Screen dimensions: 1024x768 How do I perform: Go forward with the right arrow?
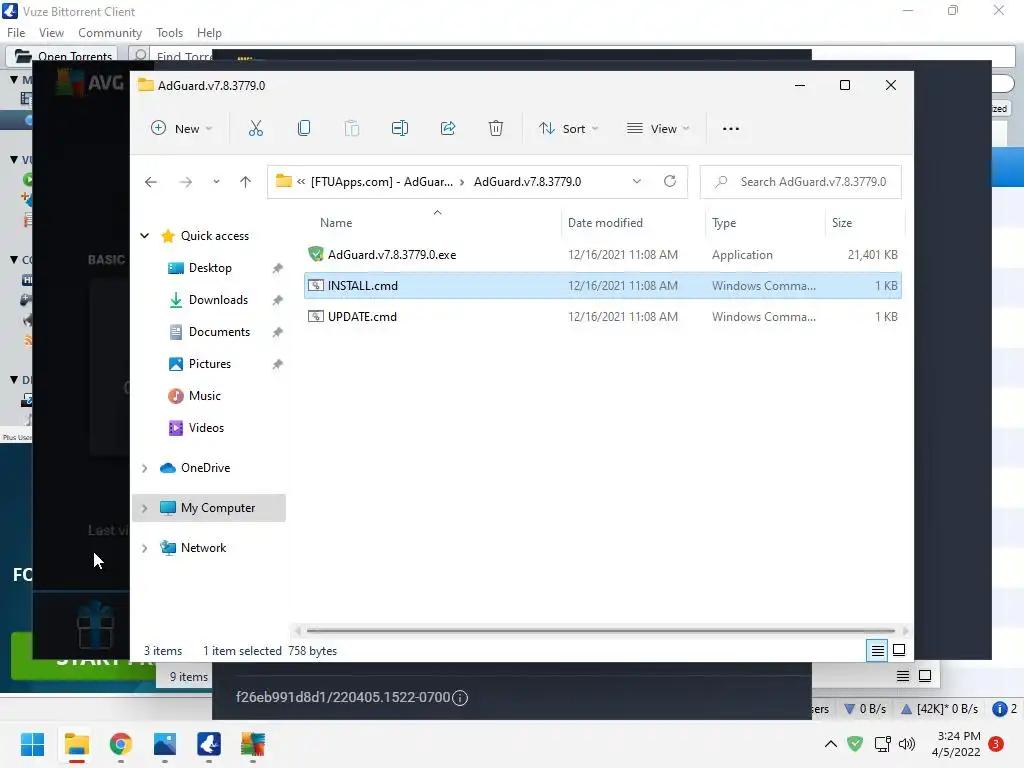(x=186, y=182)
